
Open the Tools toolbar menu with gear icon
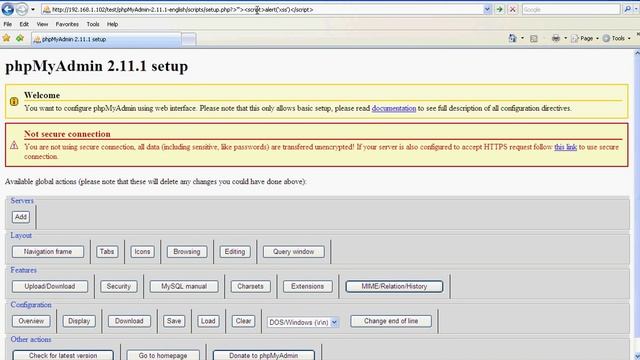[x=616, y=38]
